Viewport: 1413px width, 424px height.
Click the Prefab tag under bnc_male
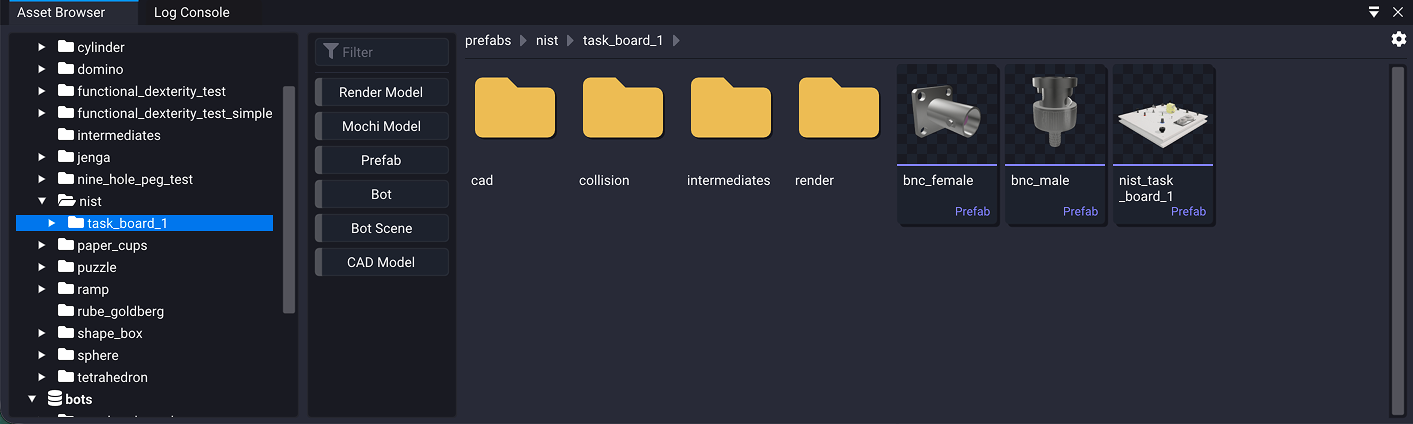point(1080,212)
